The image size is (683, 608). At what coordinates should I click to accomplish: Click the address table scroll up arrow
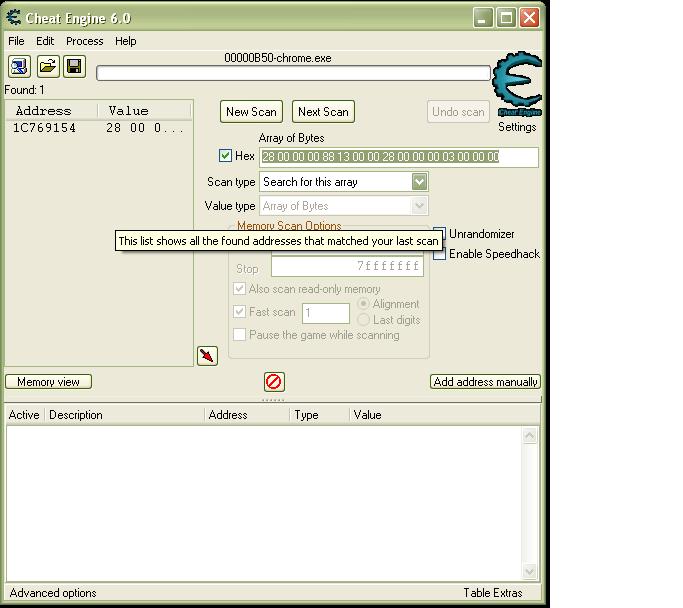[530, 436]
